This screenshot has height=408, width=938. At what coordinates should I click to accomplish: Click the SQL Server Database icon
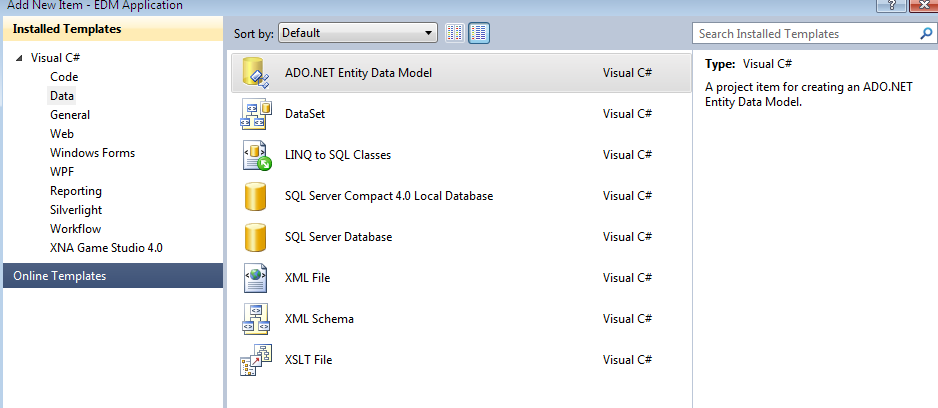[256, 237]
